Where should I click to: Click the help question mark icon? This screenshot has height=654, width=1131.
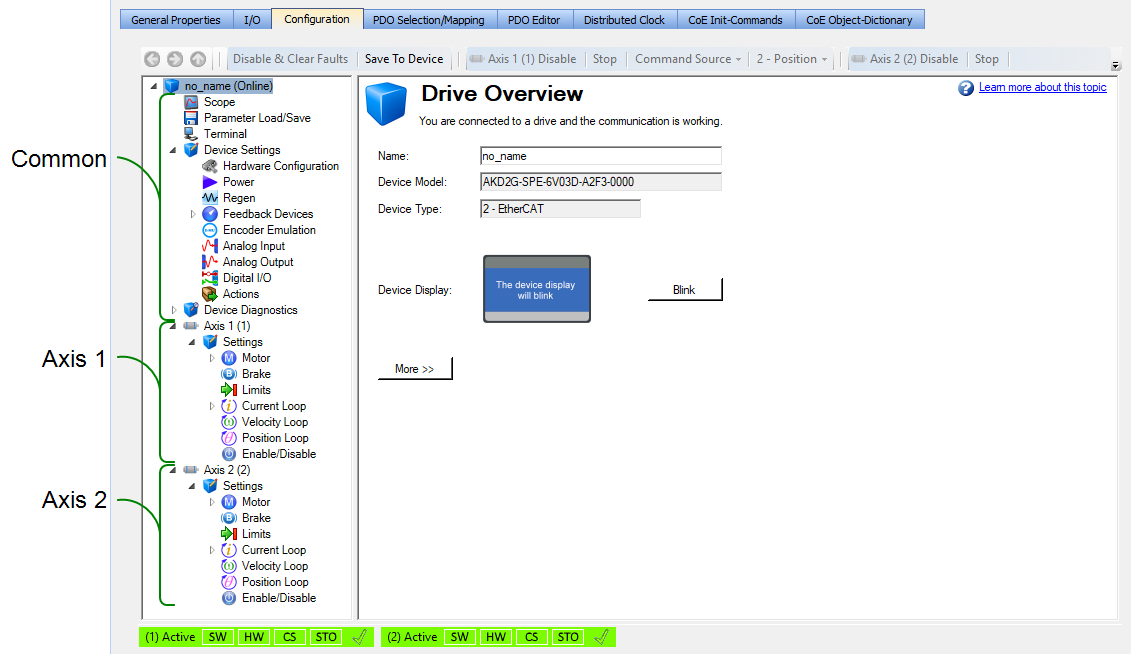pyautogui.click(x=966, y=88)
